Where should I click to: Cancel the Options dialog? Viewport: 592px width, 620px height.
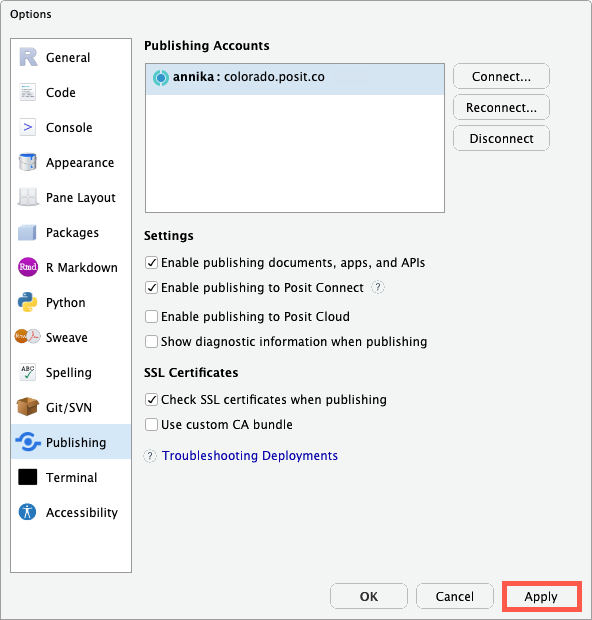coord(454,596)
